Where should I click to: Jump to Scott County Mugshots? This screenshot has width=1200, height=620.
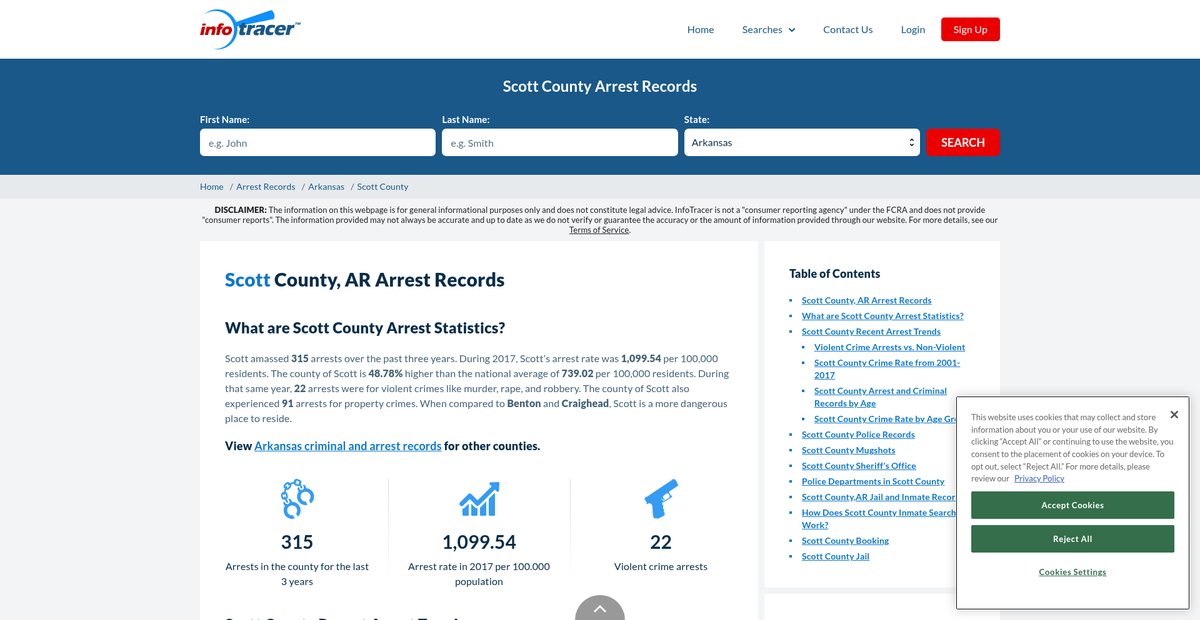coord(848,450)
